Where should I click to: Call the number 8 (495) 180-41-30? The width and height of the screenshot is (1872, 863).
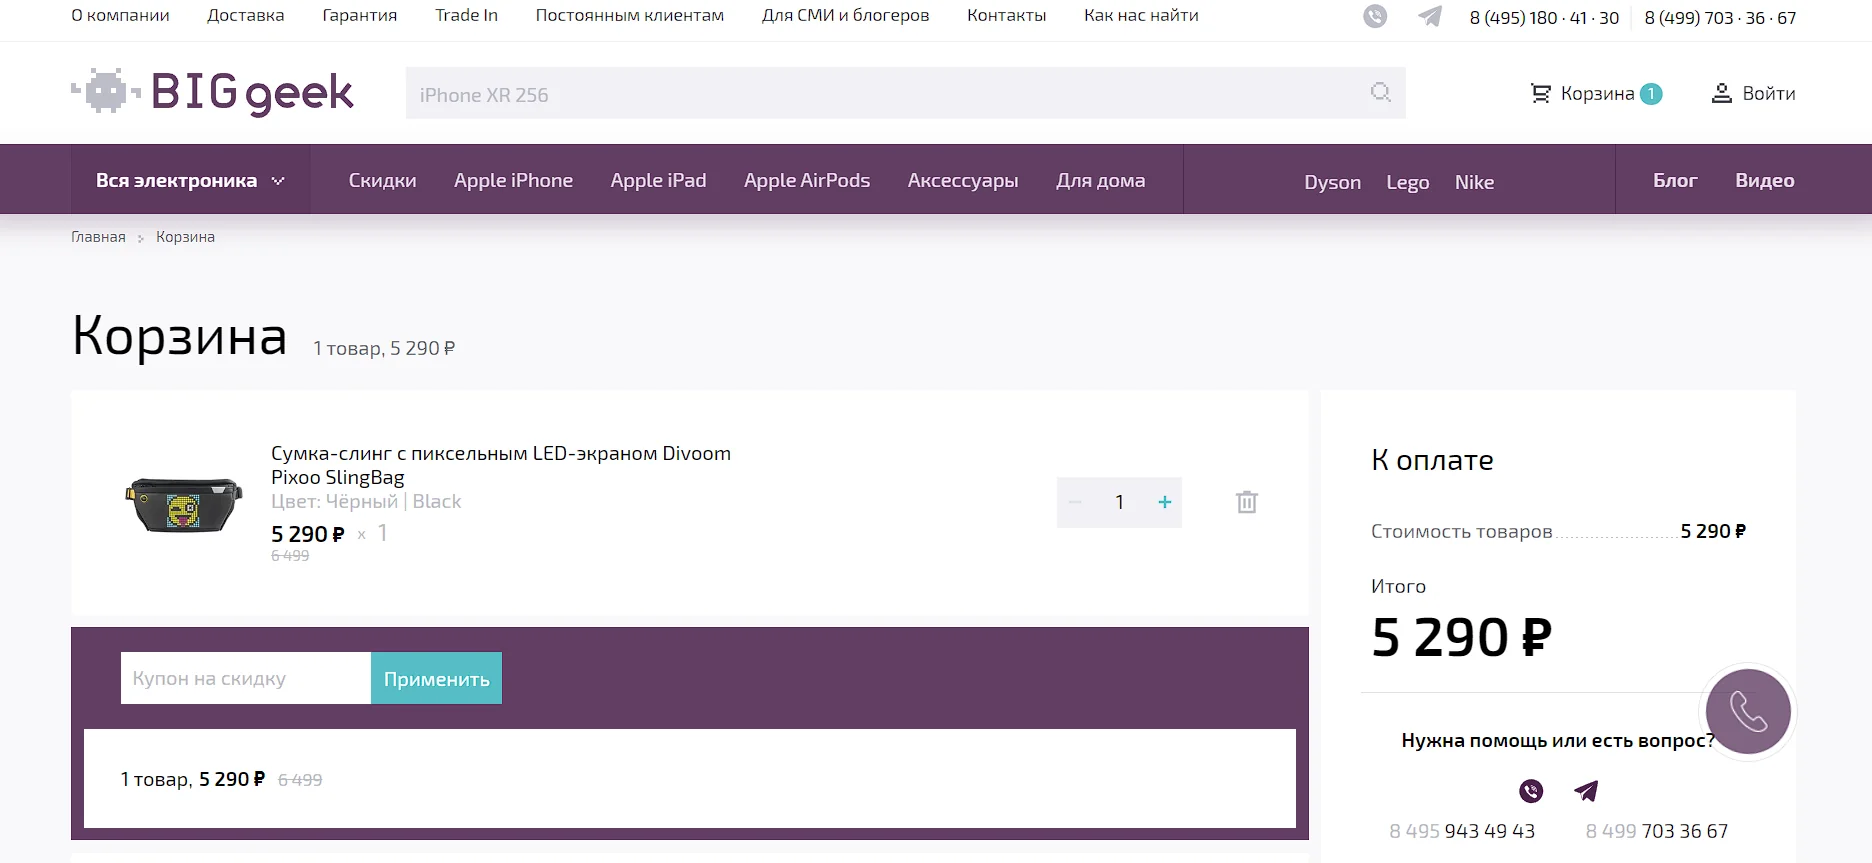(1544, 18)
